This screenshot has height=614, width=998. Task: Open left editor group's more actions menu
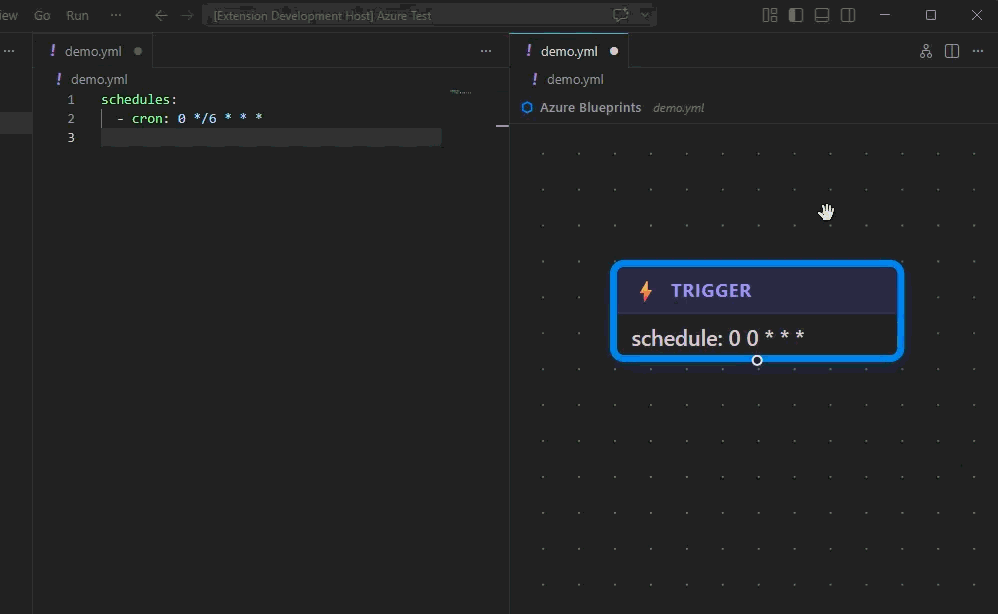coord(486,51)
